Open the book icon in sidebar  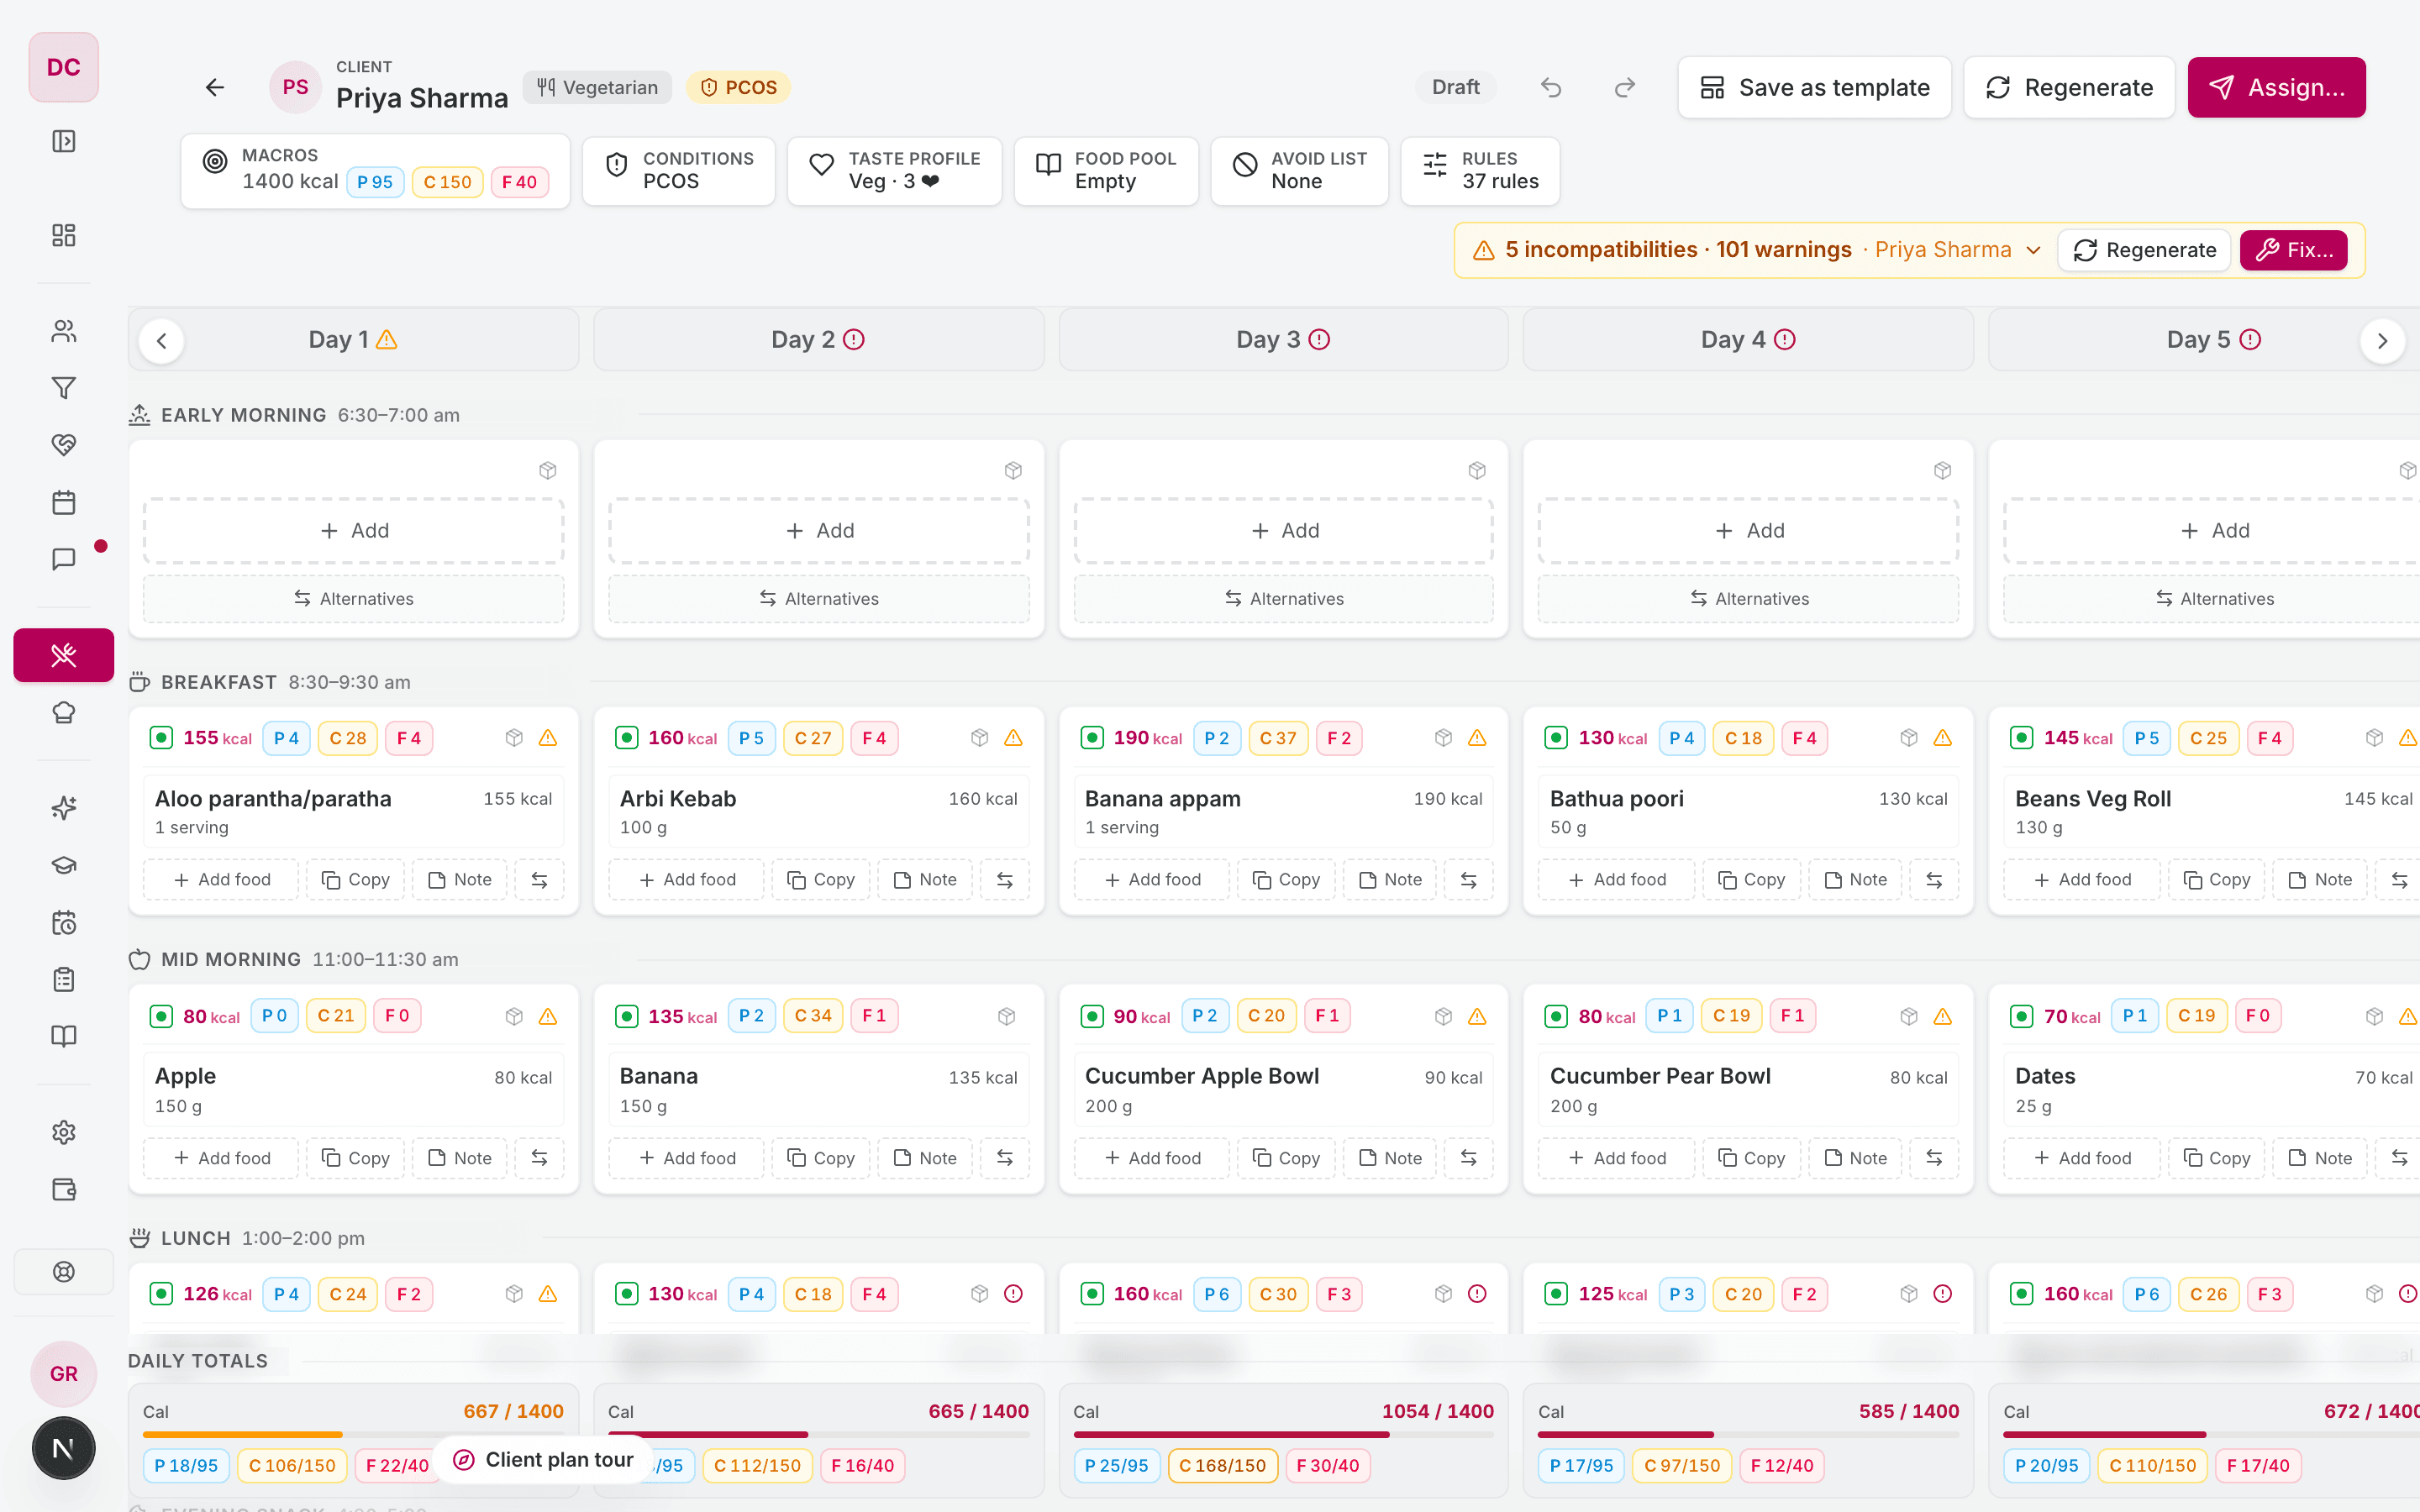[64, 1036]
